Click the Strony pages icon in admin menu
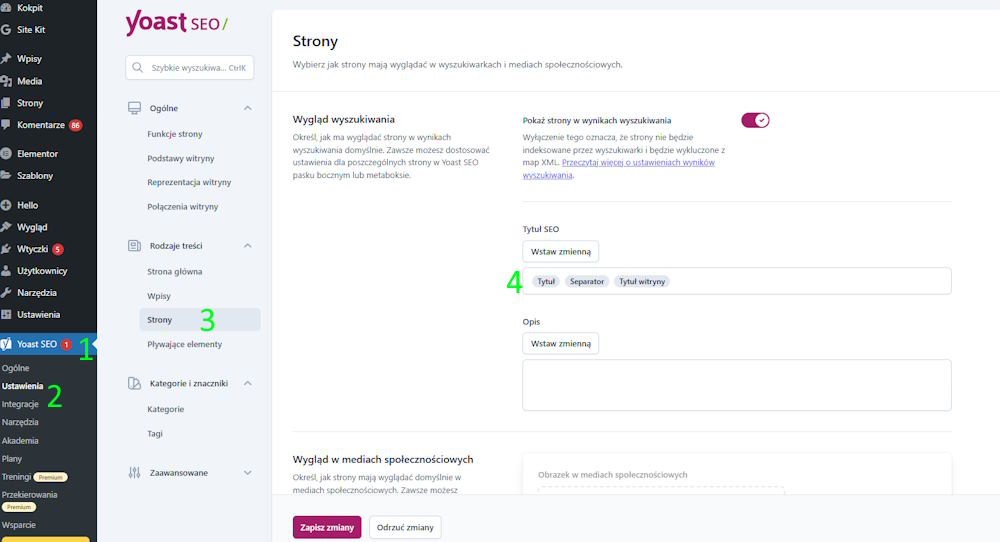Screen dimensions: 1000x542 pyautogui.click(x=6, y=103)
